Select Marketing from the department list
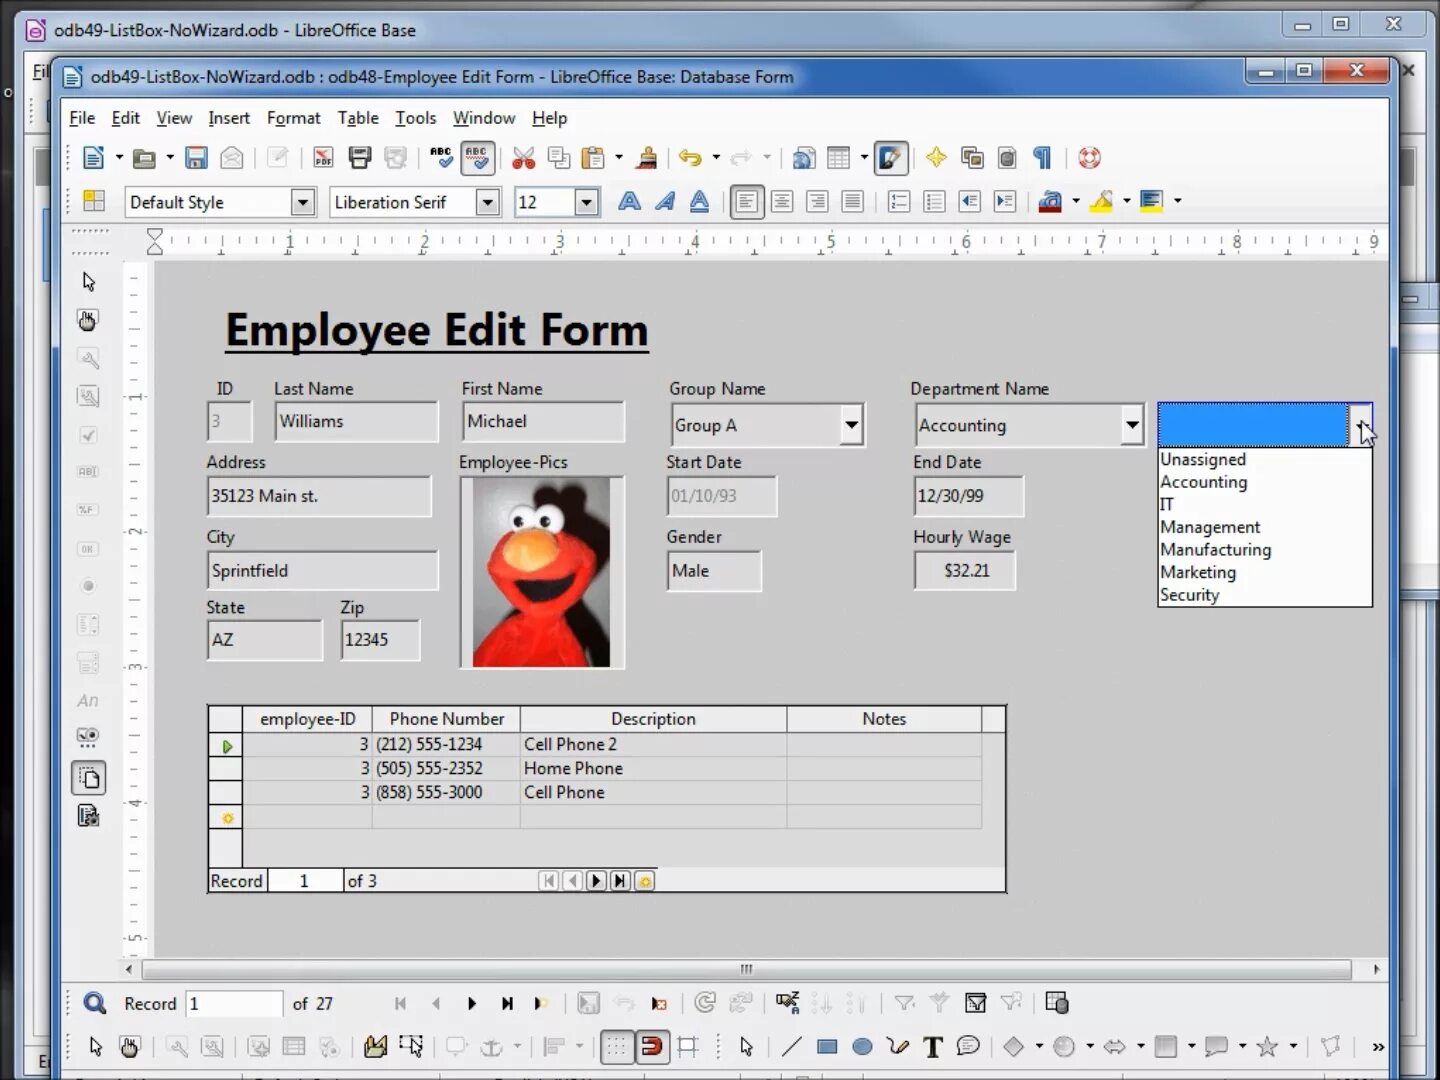Viewport: 1440px width, 1080px height. 1198,572
